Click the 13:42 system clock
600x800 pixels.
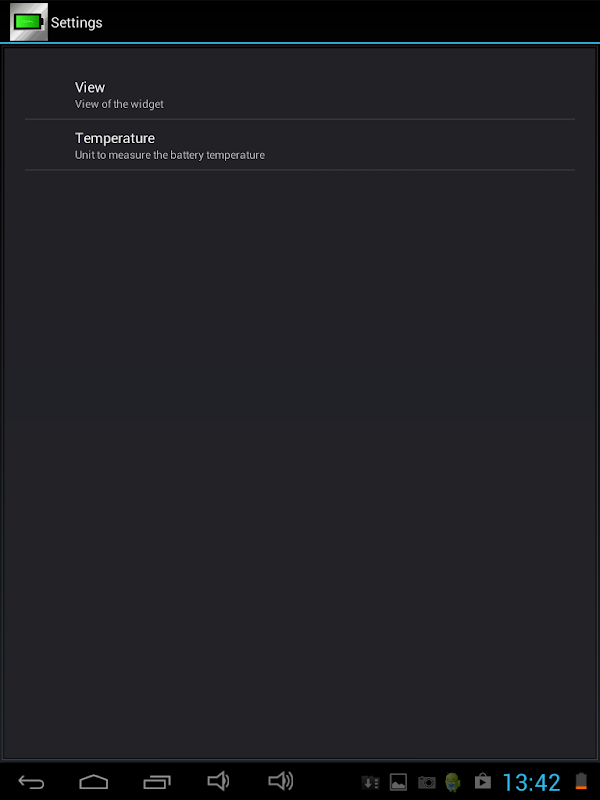531,782
